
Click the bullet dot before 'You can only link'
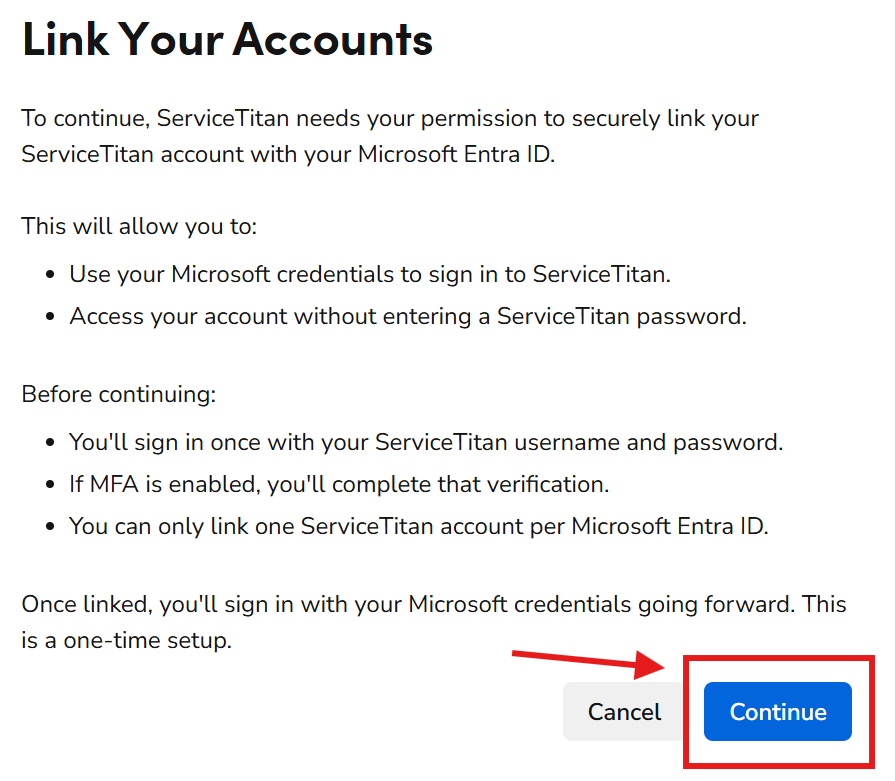(x=50, y=527)
